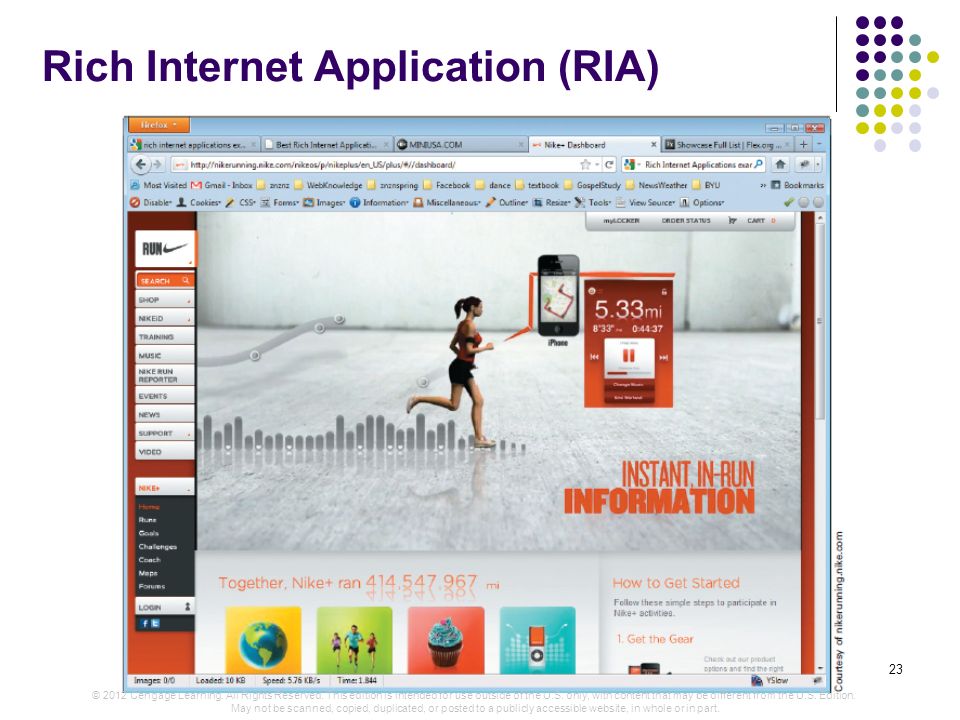Open NIKE RUN REPORTER in the sidebar
The width and height of the screenshot is (960, 720).
(165, 375)
